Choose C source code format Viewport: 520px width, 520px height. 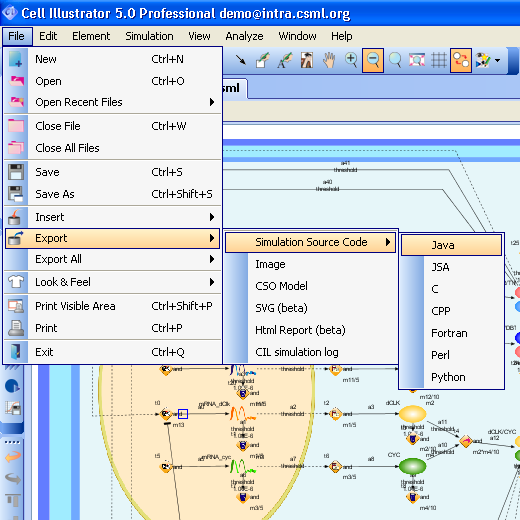(x=451, y=289)
